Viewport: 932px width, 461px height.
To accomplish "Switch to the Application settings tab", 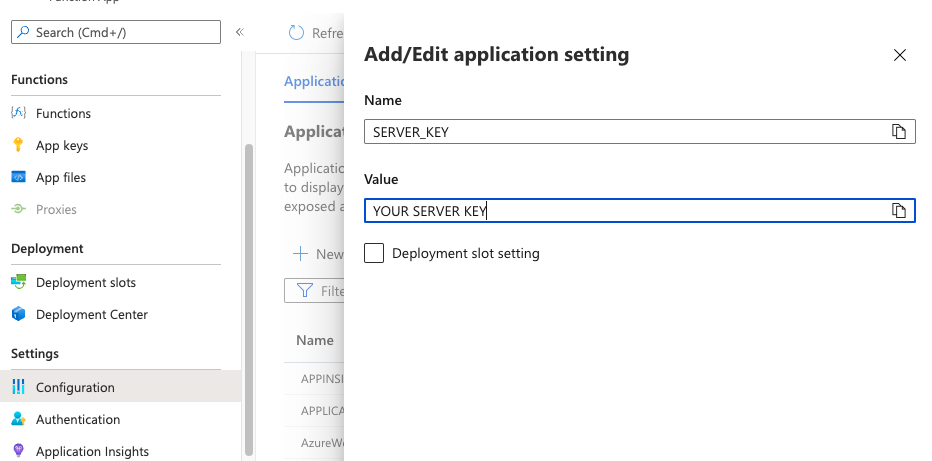I will click(x=314, y=81).
